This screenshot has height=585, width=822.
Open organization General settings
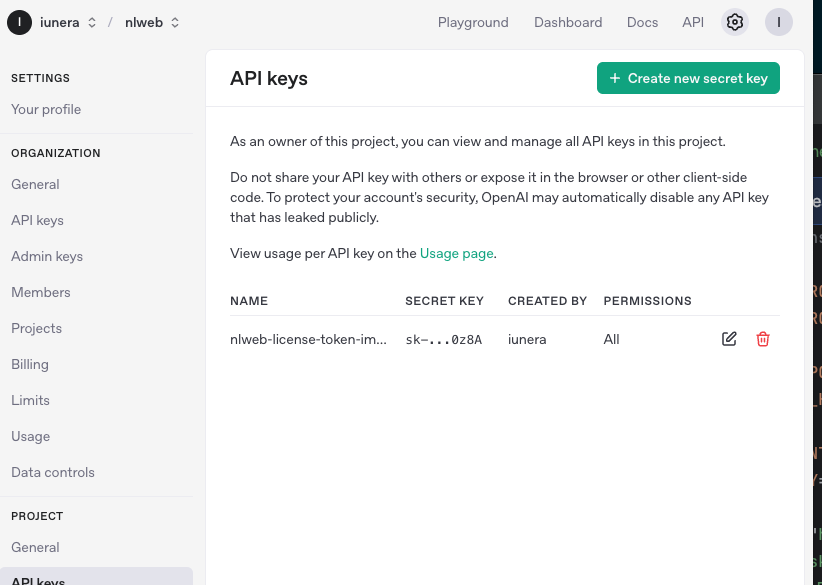[x=35, y=185]
